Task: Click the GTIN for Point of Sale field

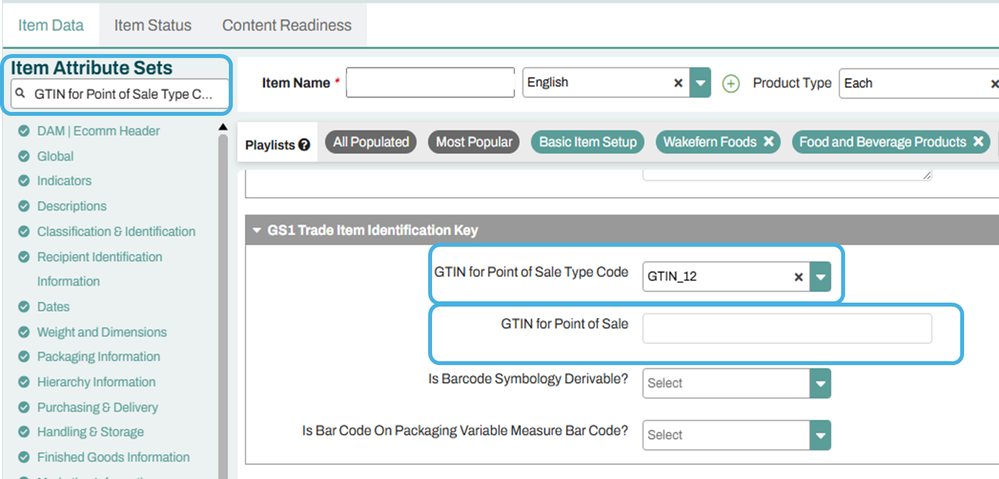Action: pyautogui.click(x=786, y=329)
